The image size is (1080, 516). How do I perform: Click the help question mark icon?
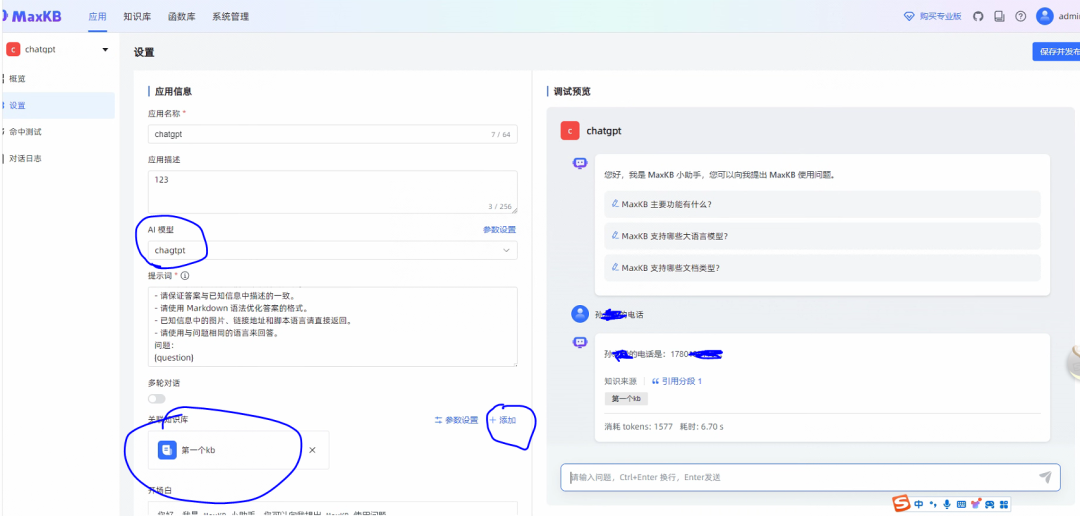tap(1021, 17)
